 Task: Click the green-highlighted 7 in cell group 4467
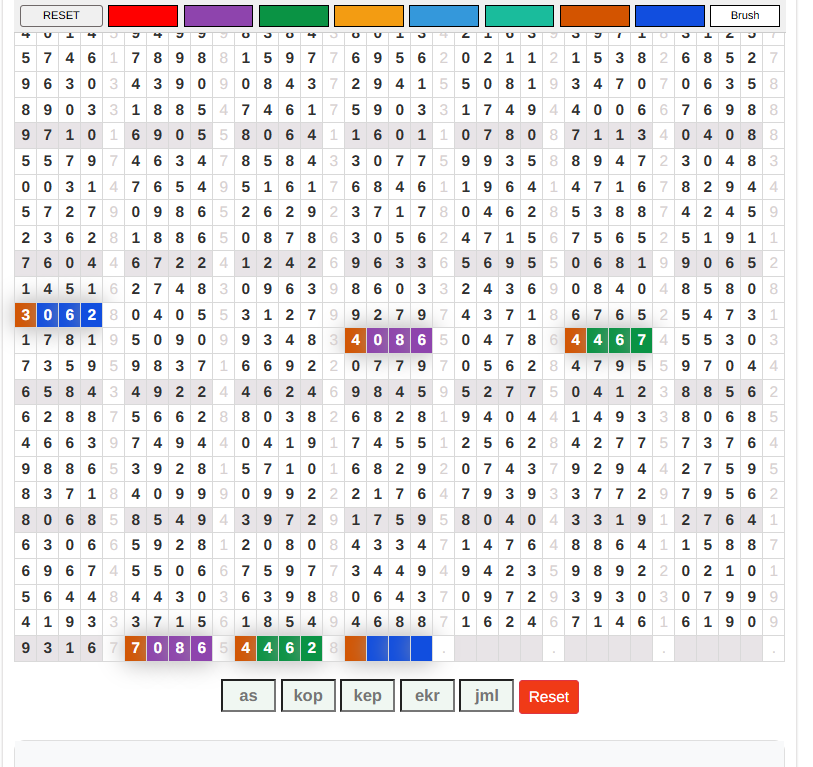(641, 341)
